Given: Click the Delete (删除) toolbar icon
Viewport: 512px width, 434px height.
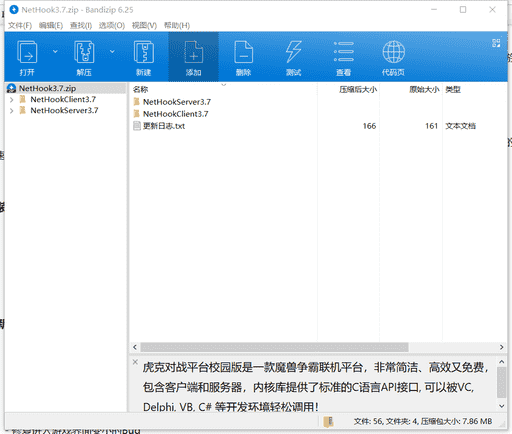Looking at the screenshot, I should [244, 52].
